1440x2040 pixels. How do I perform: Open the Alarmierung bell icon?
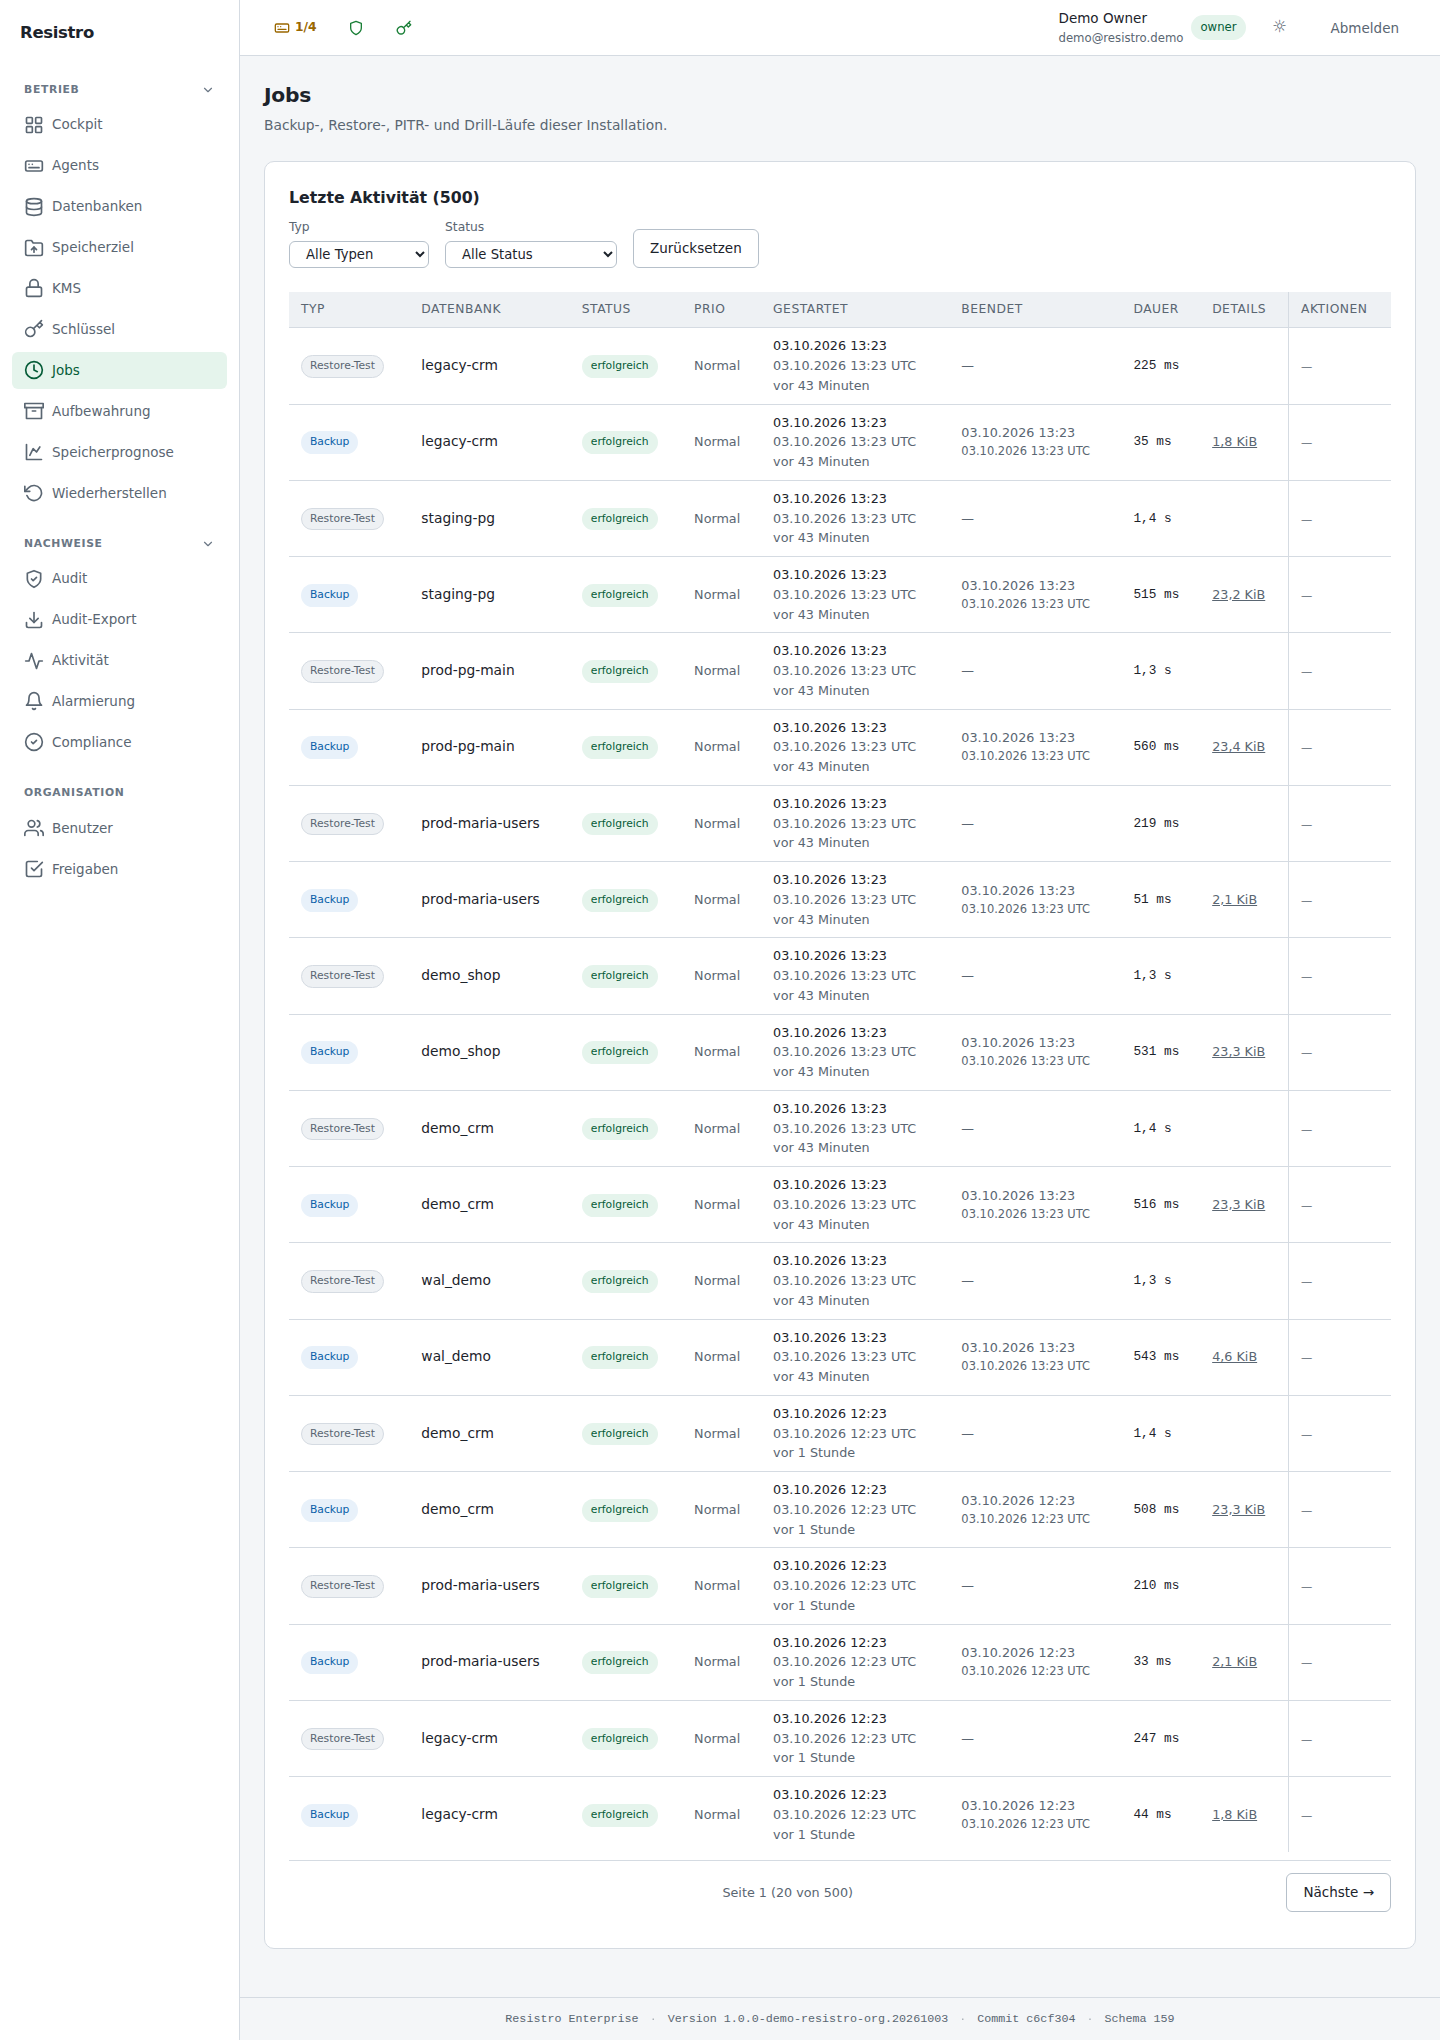(34, 702)
